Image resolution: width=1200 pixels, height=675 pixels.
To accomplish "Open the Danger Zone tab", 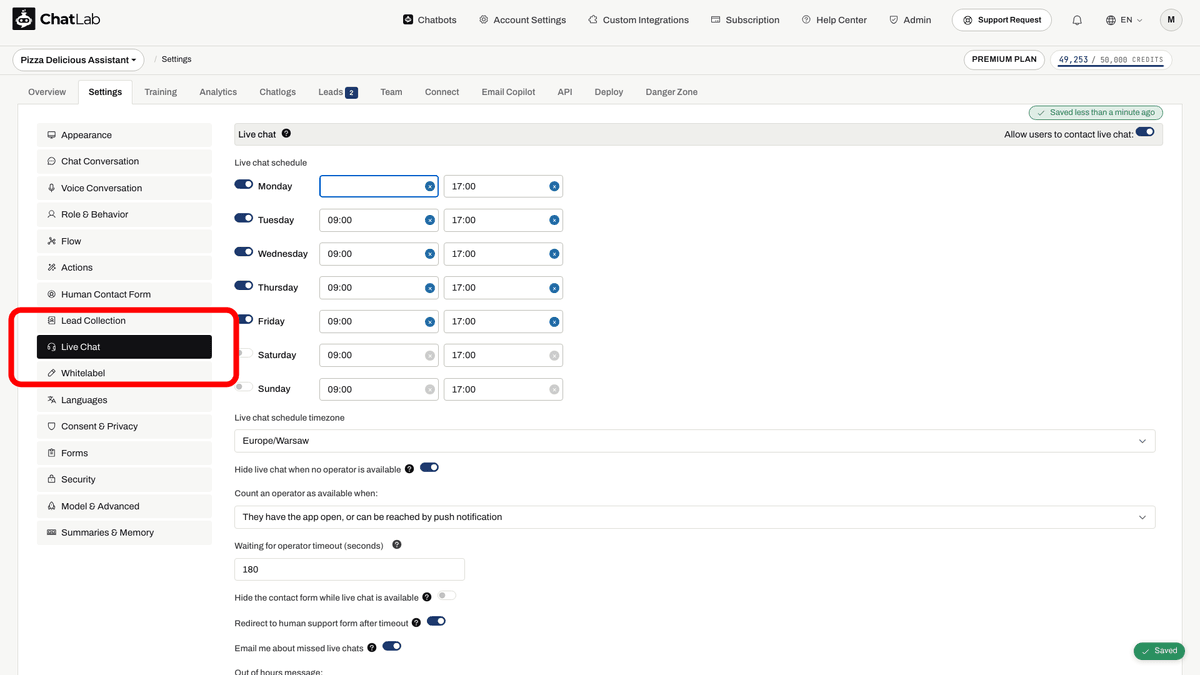I will pos(672,92).
